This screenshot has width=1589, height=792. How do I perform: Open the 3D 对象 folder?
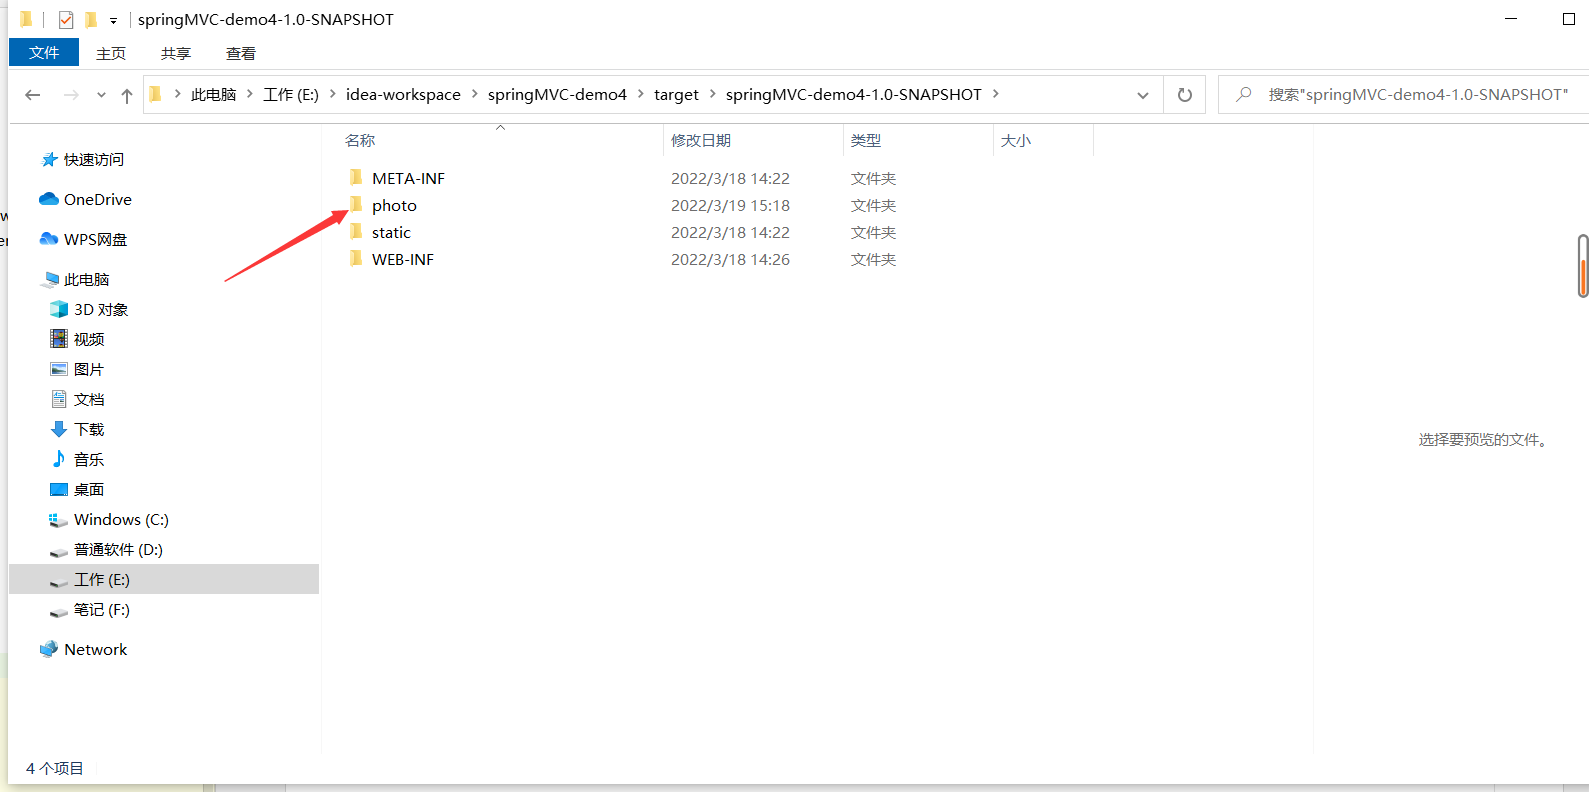point(101,309)
